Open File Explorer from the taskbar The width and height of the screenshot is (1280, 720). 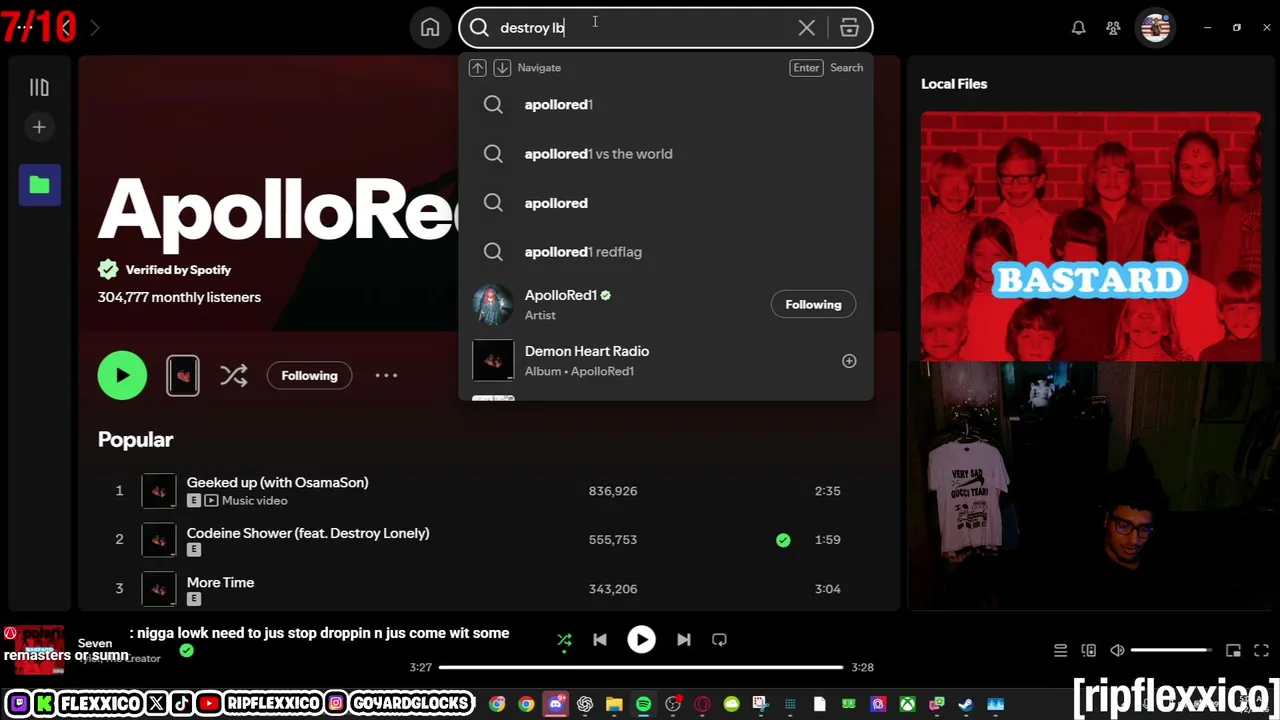pyautogui.click(x=614, y=704)
